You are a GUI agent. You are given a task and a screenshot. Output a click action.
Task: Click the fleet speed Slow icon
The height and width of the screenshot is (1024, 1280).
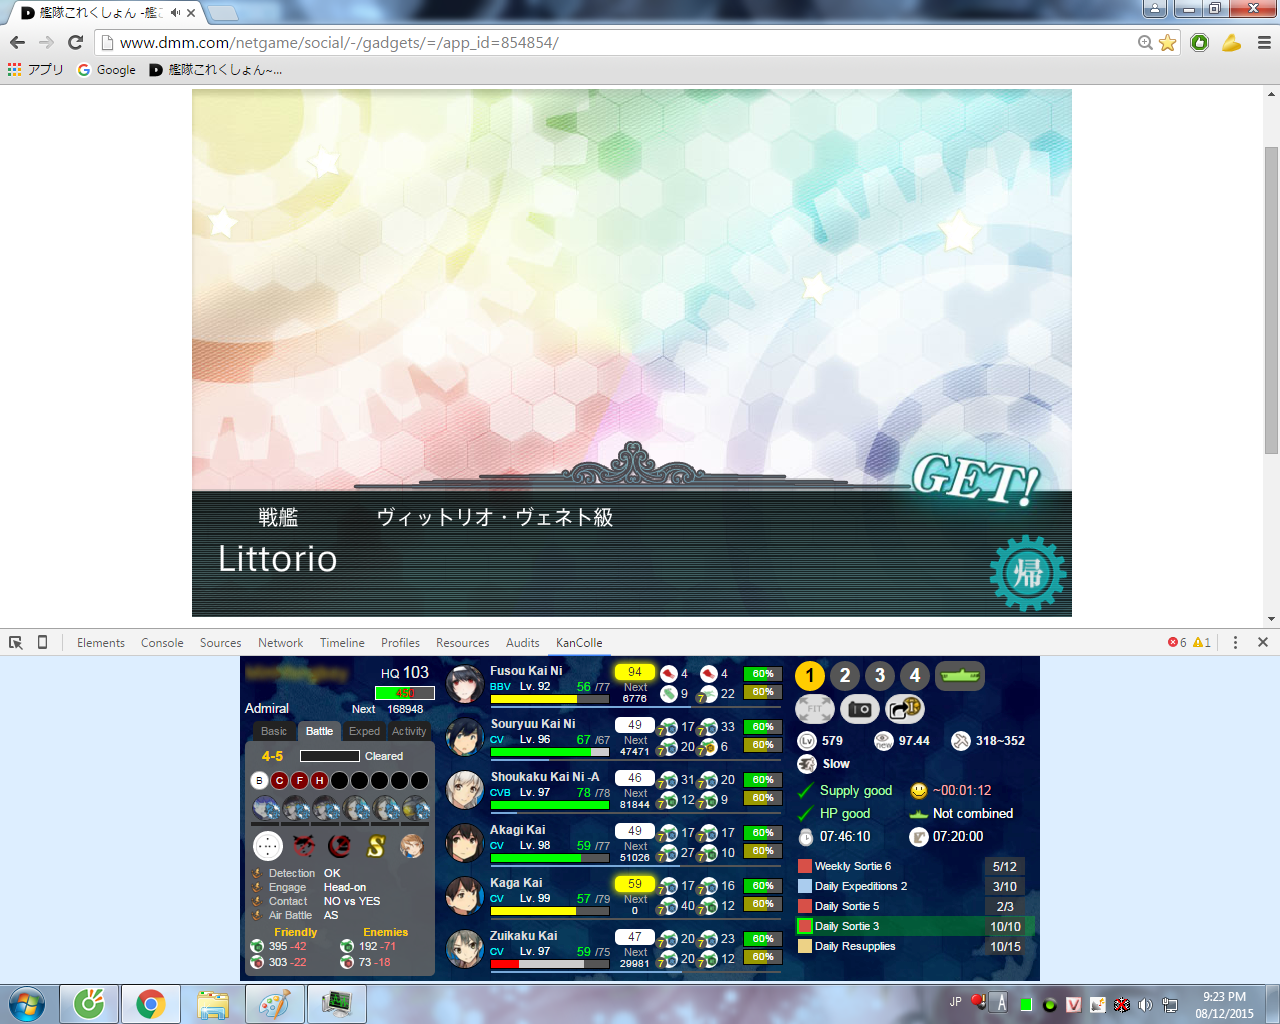tap(807, 764)
